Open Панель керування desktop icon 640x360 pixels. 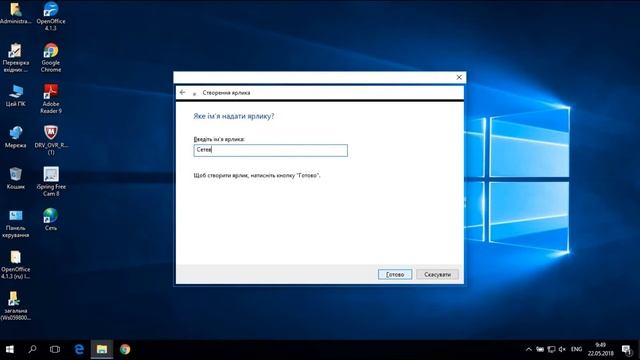(x=16, y=223)
